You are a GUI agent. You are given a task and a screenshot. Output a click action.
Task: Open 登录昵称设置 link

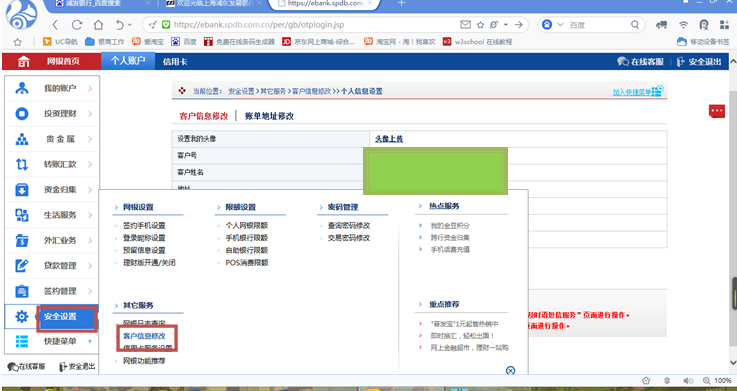(x=144, y=238)
